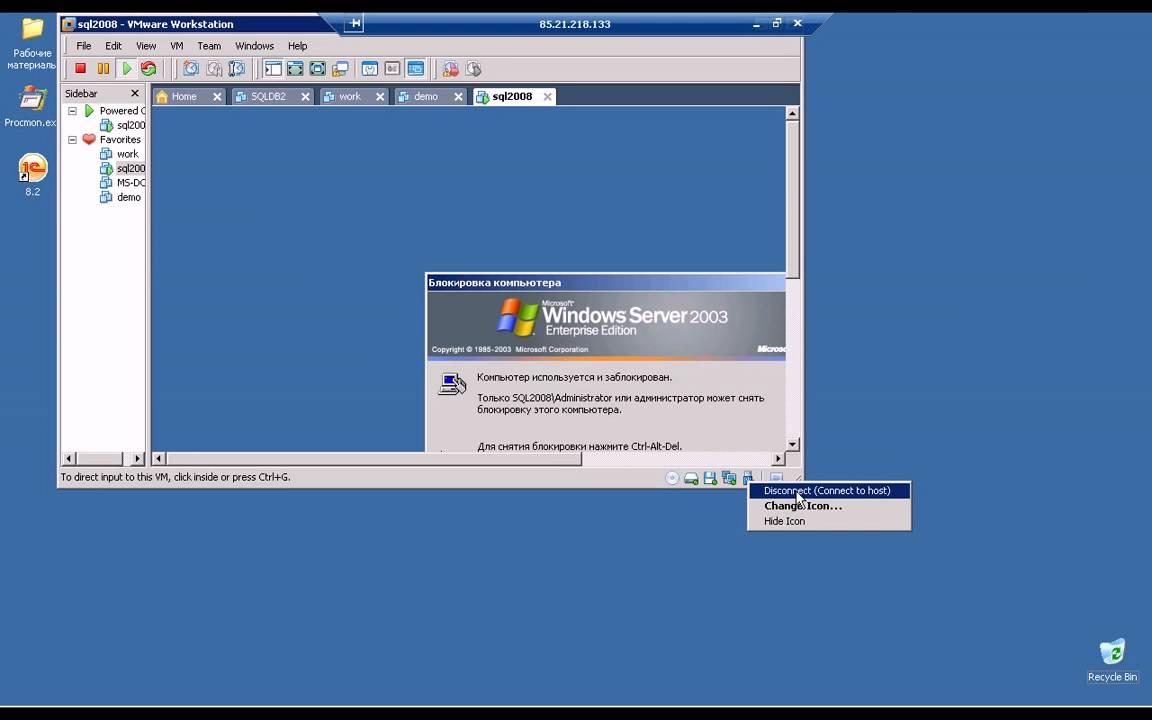Click the hard disk status icon
This screenshot has height=720, width=1152.
(691, 478)
